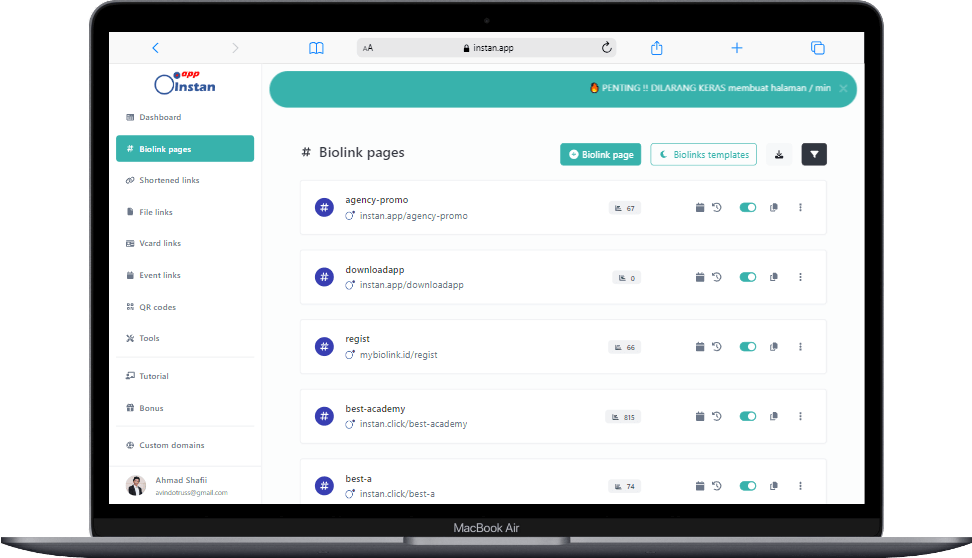Image resolution: width=972 pixels, height=558 pixels.
Task: Toggle off the regist biolink switch
Action: point(747,347)
